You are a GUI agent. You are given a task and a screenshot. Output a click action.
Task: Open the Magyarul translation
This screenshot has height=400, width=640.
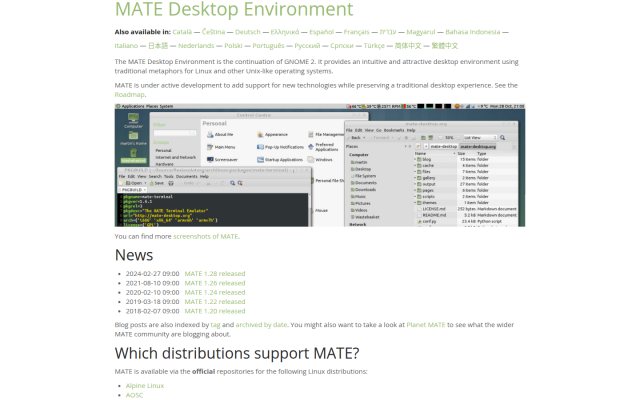421,32
